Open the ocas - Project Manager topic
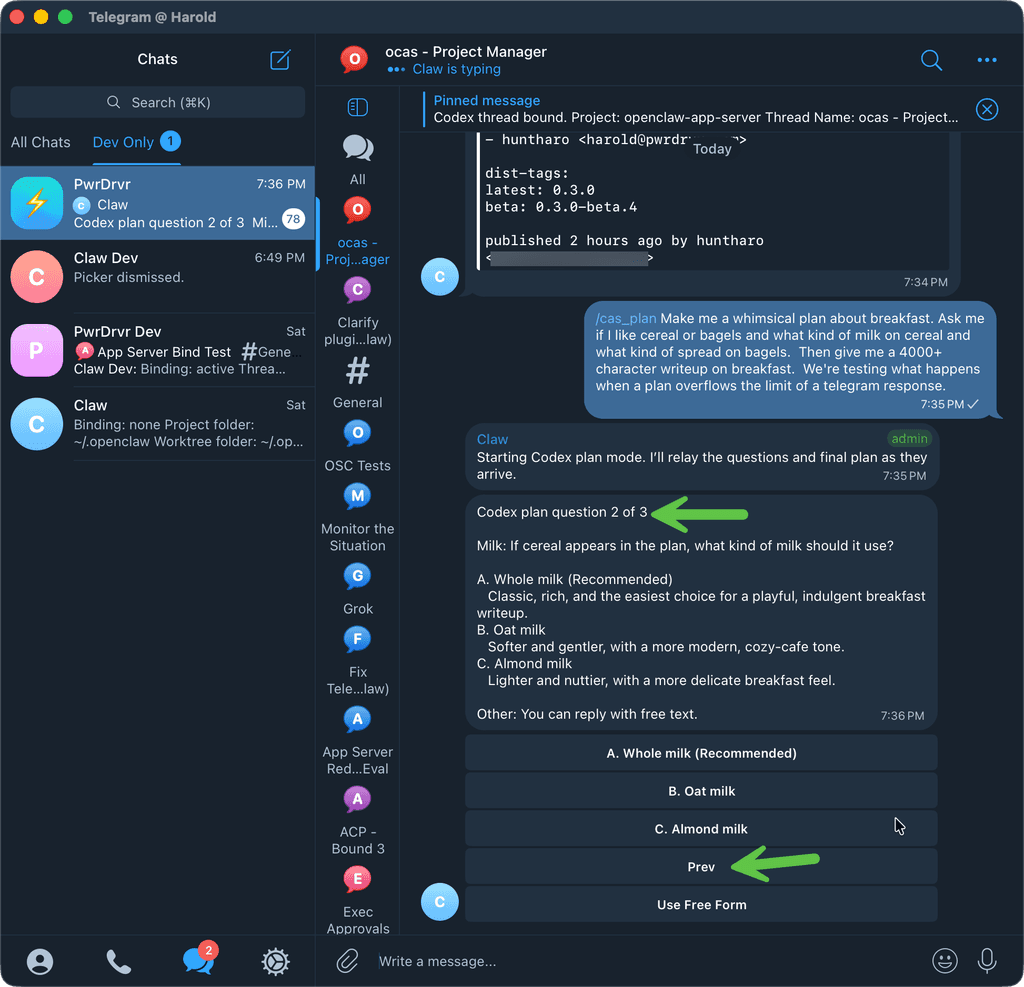Viewport: 1024px width, 987px height. click(357, 231)
